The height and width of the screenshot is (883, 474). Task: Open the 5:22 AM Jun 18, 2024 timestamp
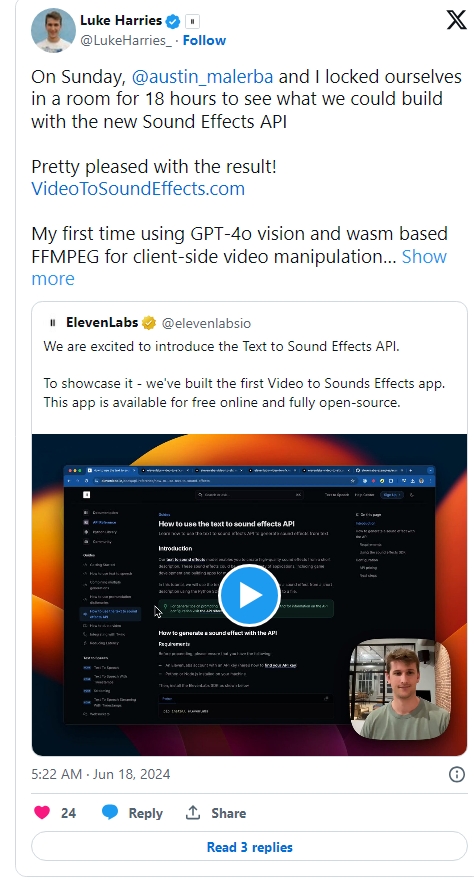click(x=101, y=774)
